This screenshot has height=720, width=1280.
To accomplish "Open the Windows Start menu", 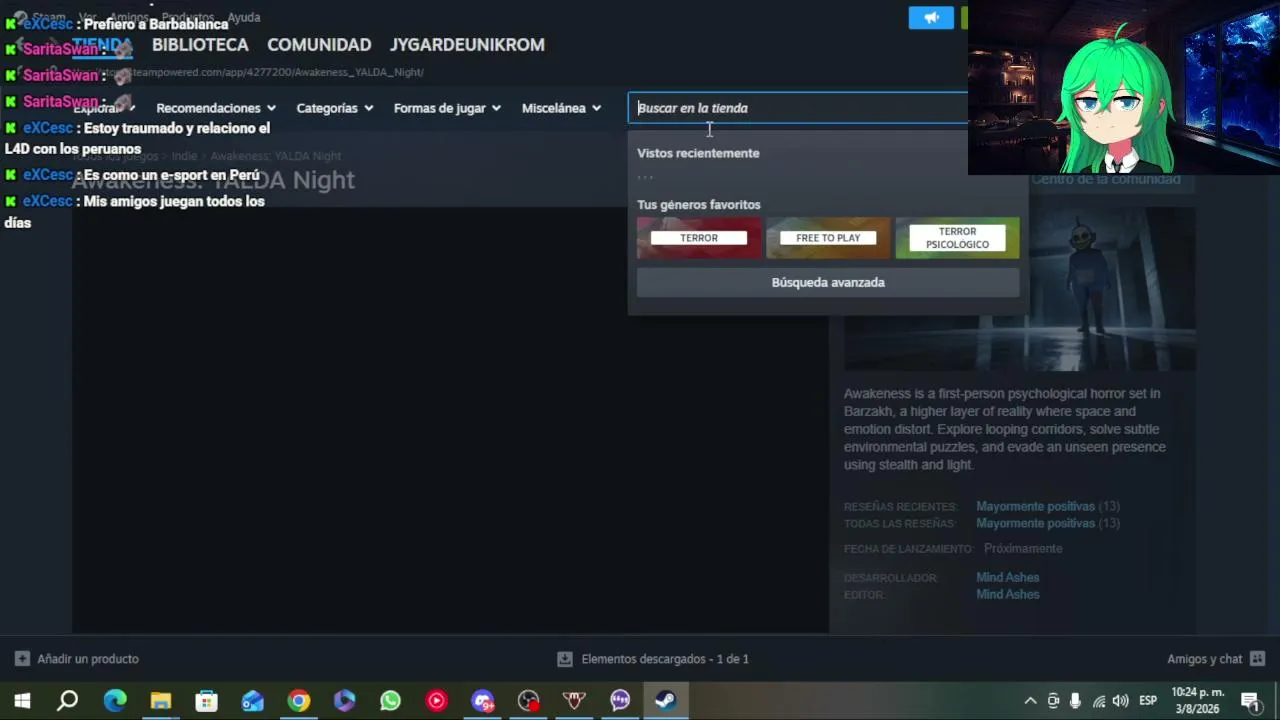I will (22, 700).
